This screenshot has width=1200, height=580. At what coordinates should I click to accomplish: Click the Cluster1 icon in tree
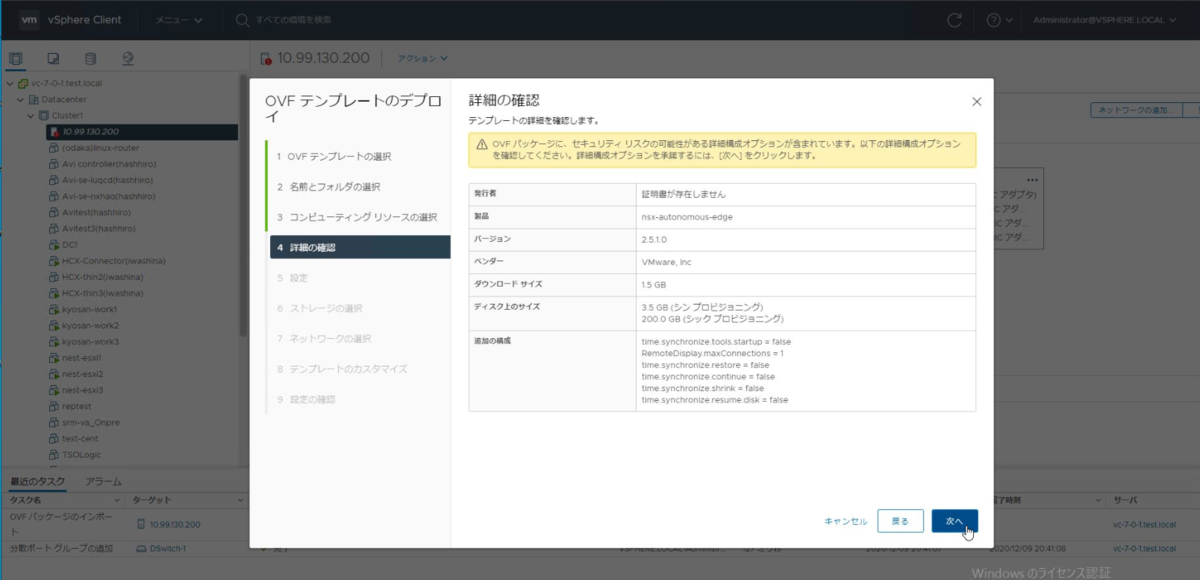(x=43, y=115)
